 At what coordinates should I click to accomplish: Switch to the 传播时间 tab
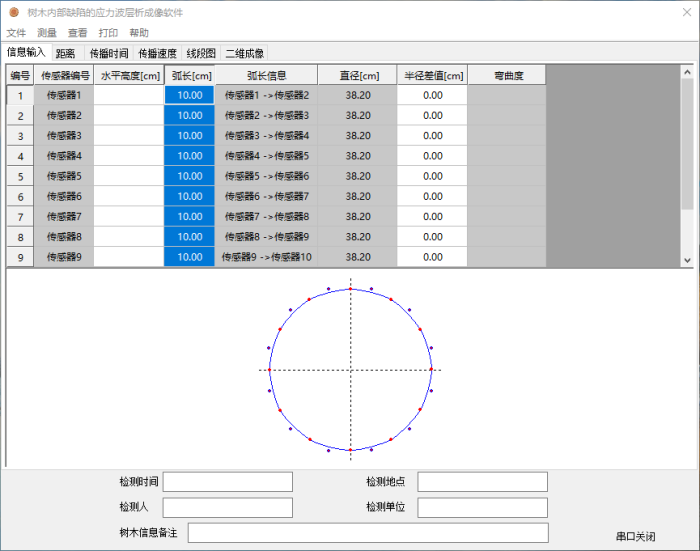(x=108, y=53)
